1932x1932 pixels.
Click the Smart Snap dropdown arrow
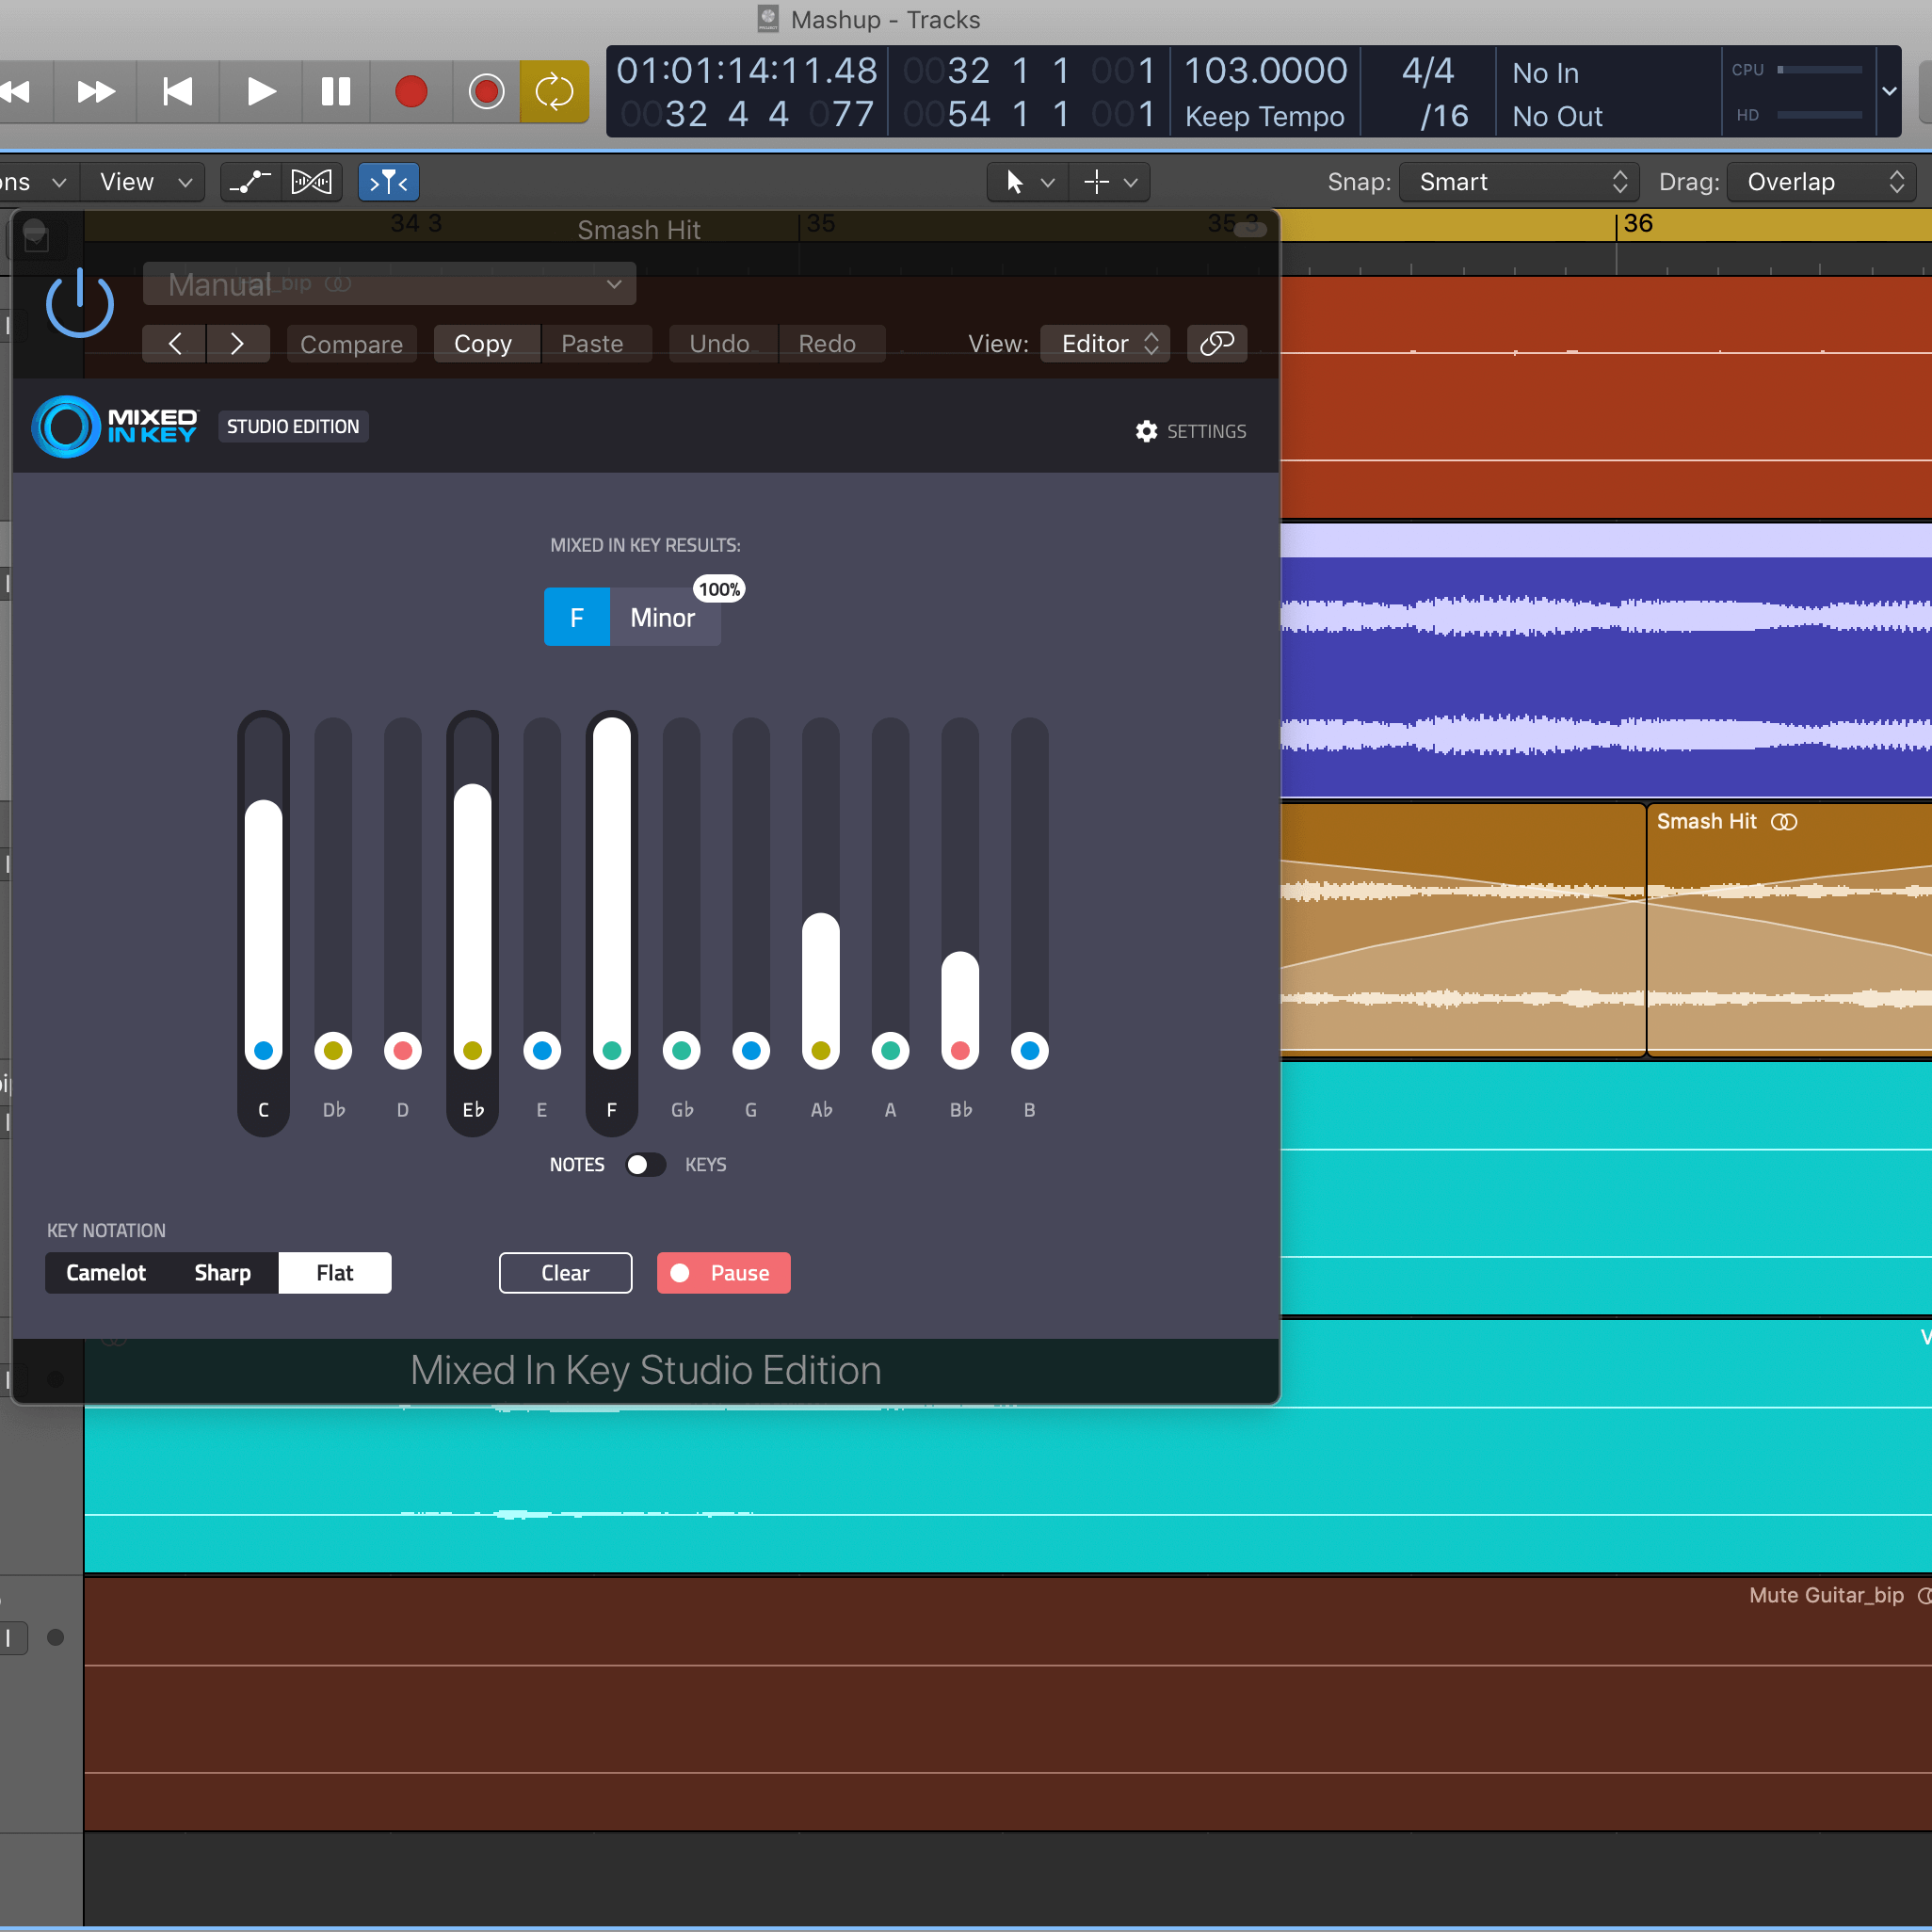pyautogui.click(x=1618, y=183)
